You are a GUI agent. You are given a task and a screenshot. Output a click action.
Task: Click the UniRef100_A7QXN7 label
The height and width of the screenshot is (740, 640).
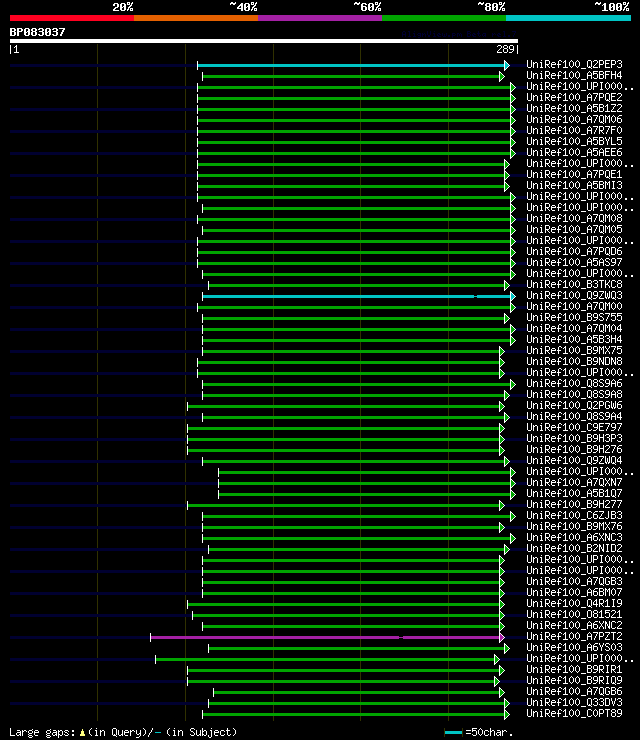(x=574, y=483)
